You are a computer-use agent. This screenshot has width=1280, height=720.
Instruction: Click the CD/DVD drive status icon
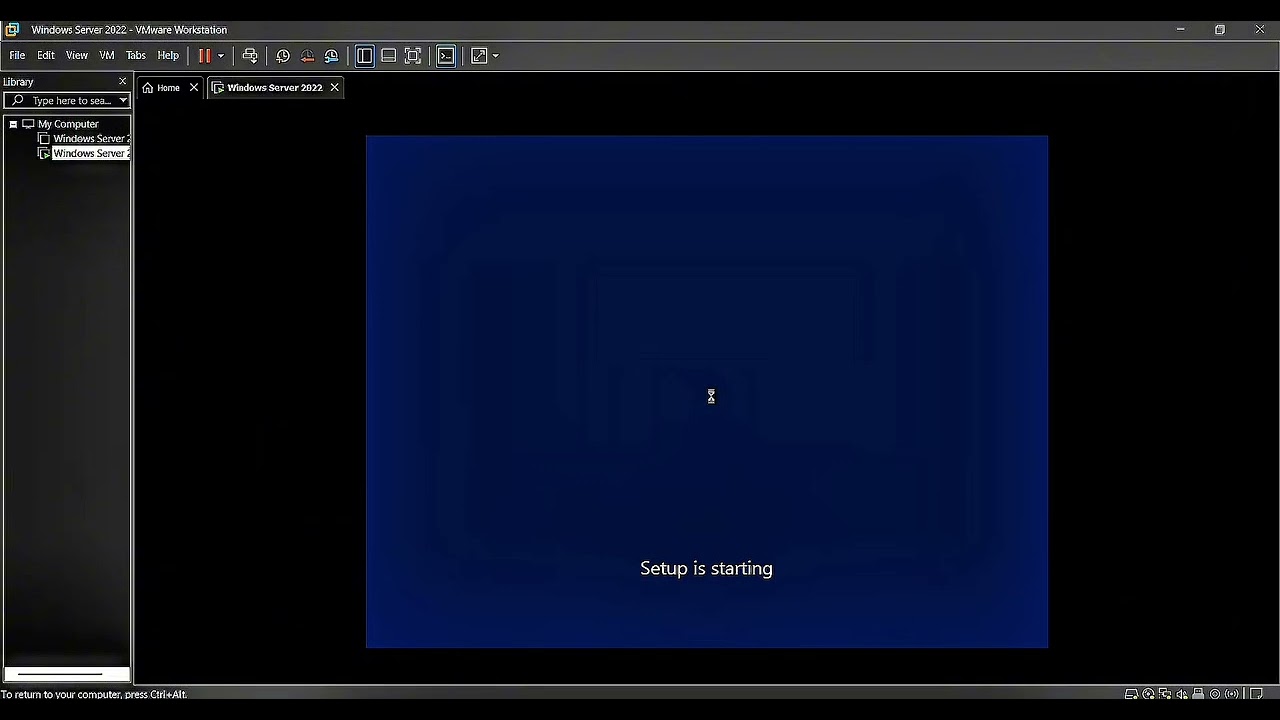pyautogui.click(x=1148, y=694)
